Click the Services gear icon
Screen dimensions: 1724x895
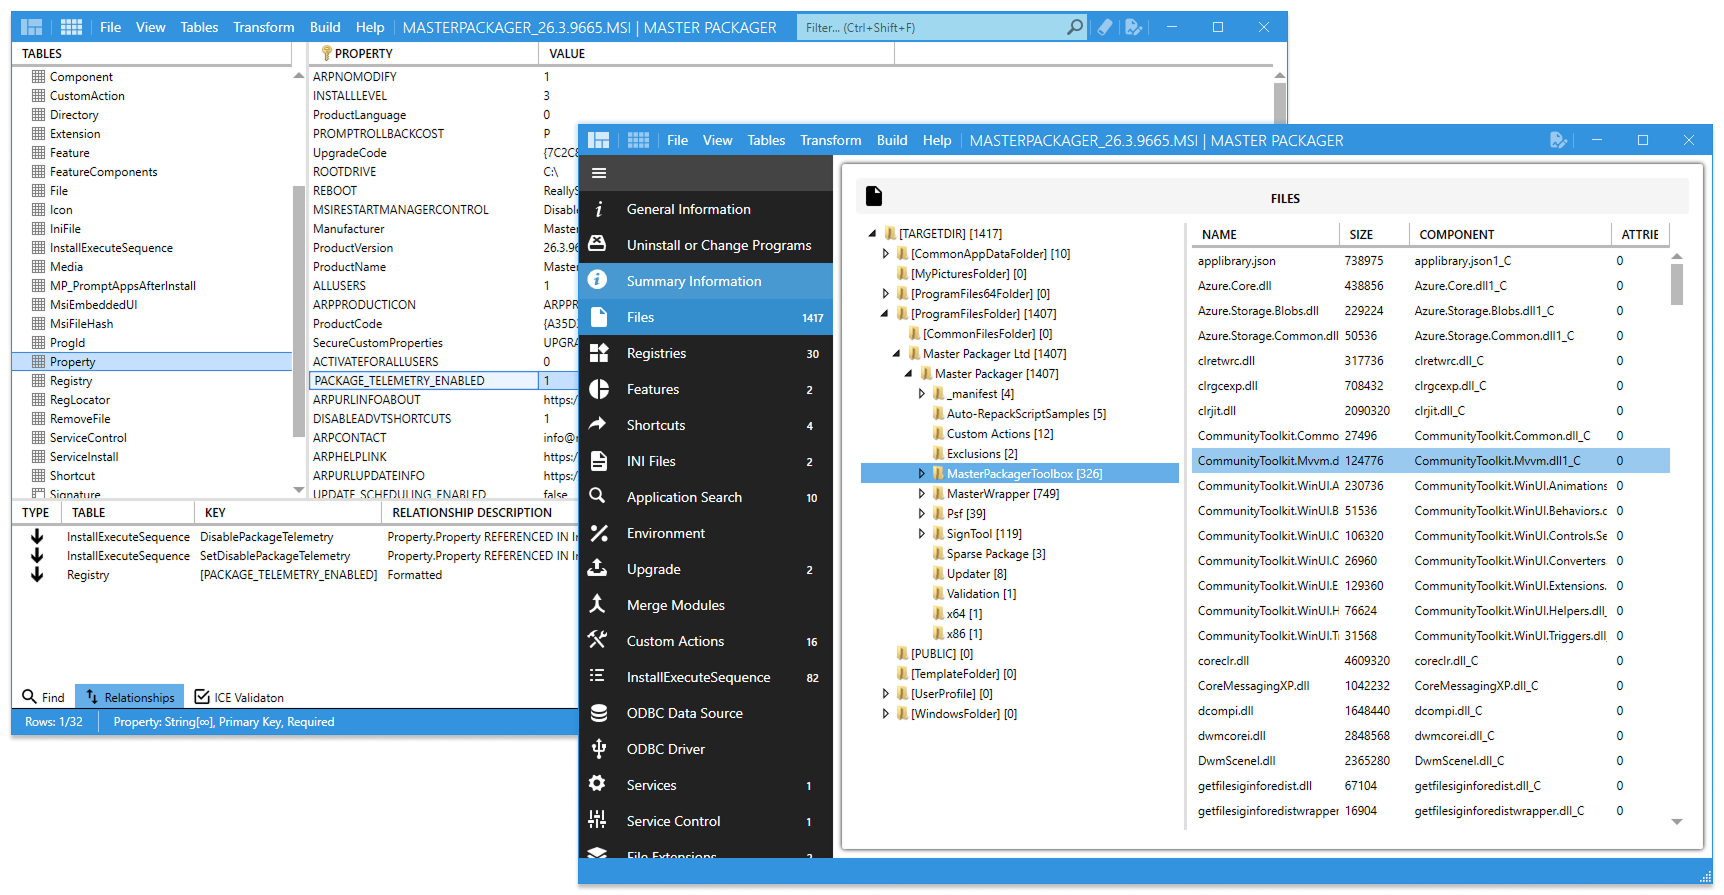[598, 784]
